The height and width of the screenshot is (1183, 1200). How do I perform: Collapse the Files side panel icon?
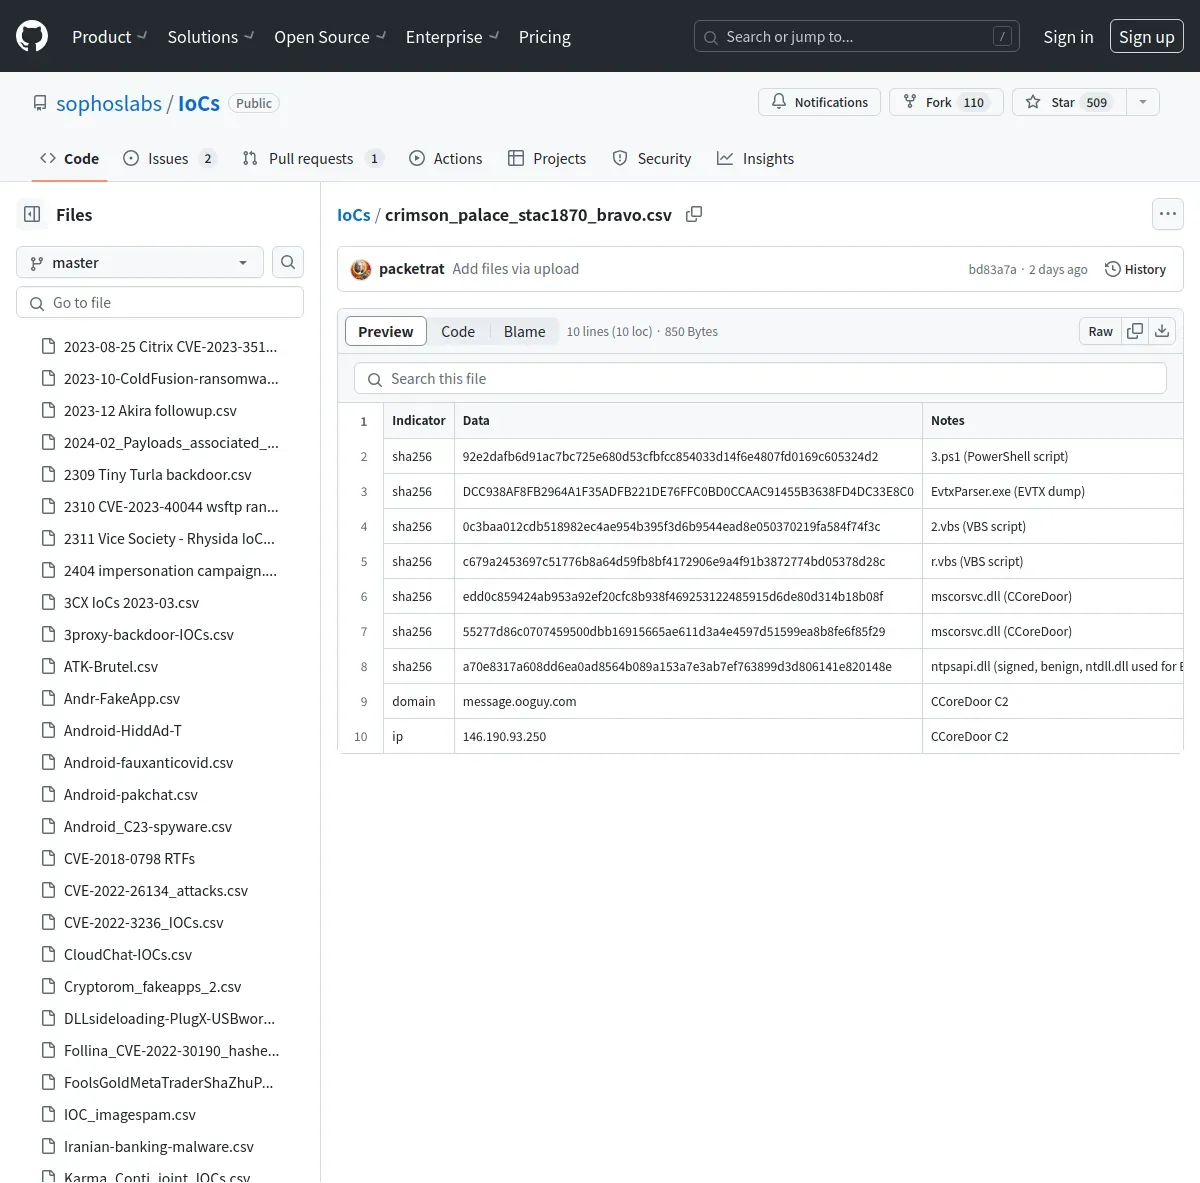tap(32, 214)
